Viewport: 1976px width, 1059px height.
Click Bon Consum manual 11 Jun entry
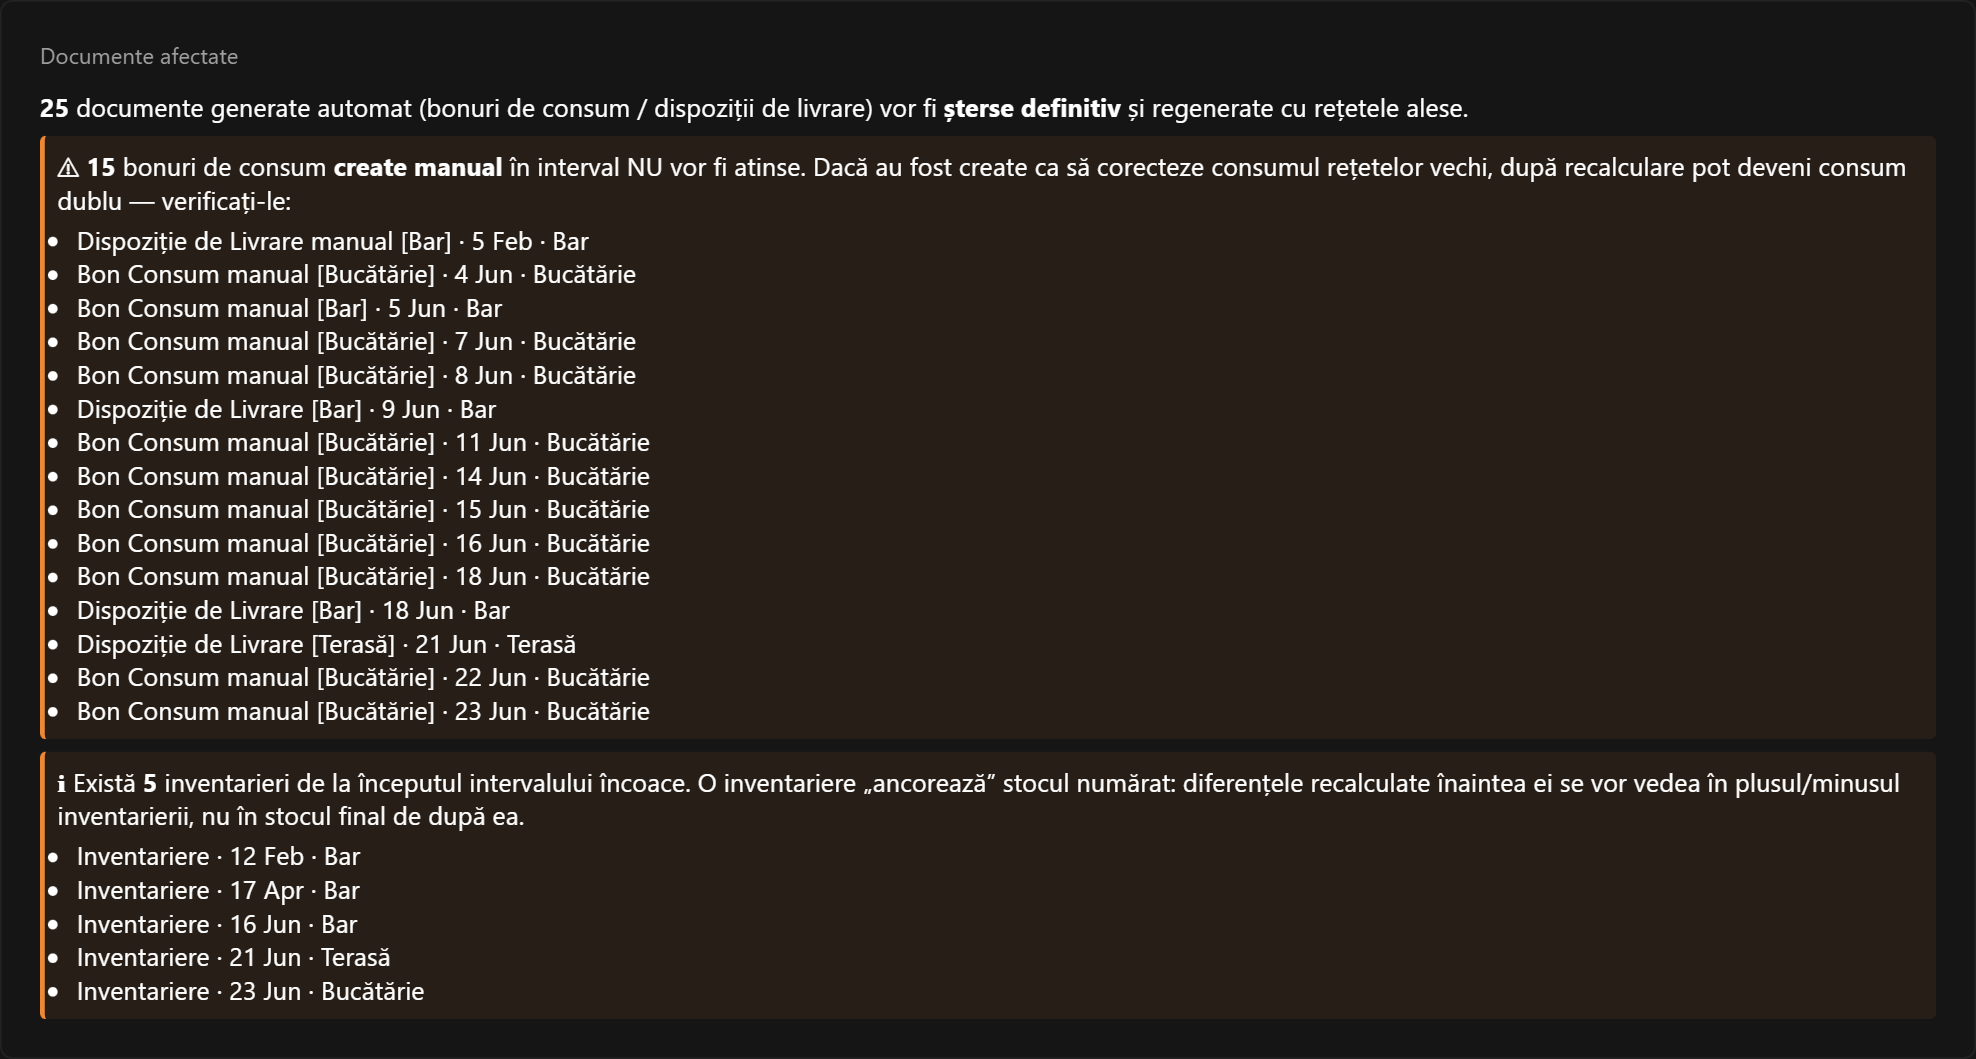click(363, 443)
